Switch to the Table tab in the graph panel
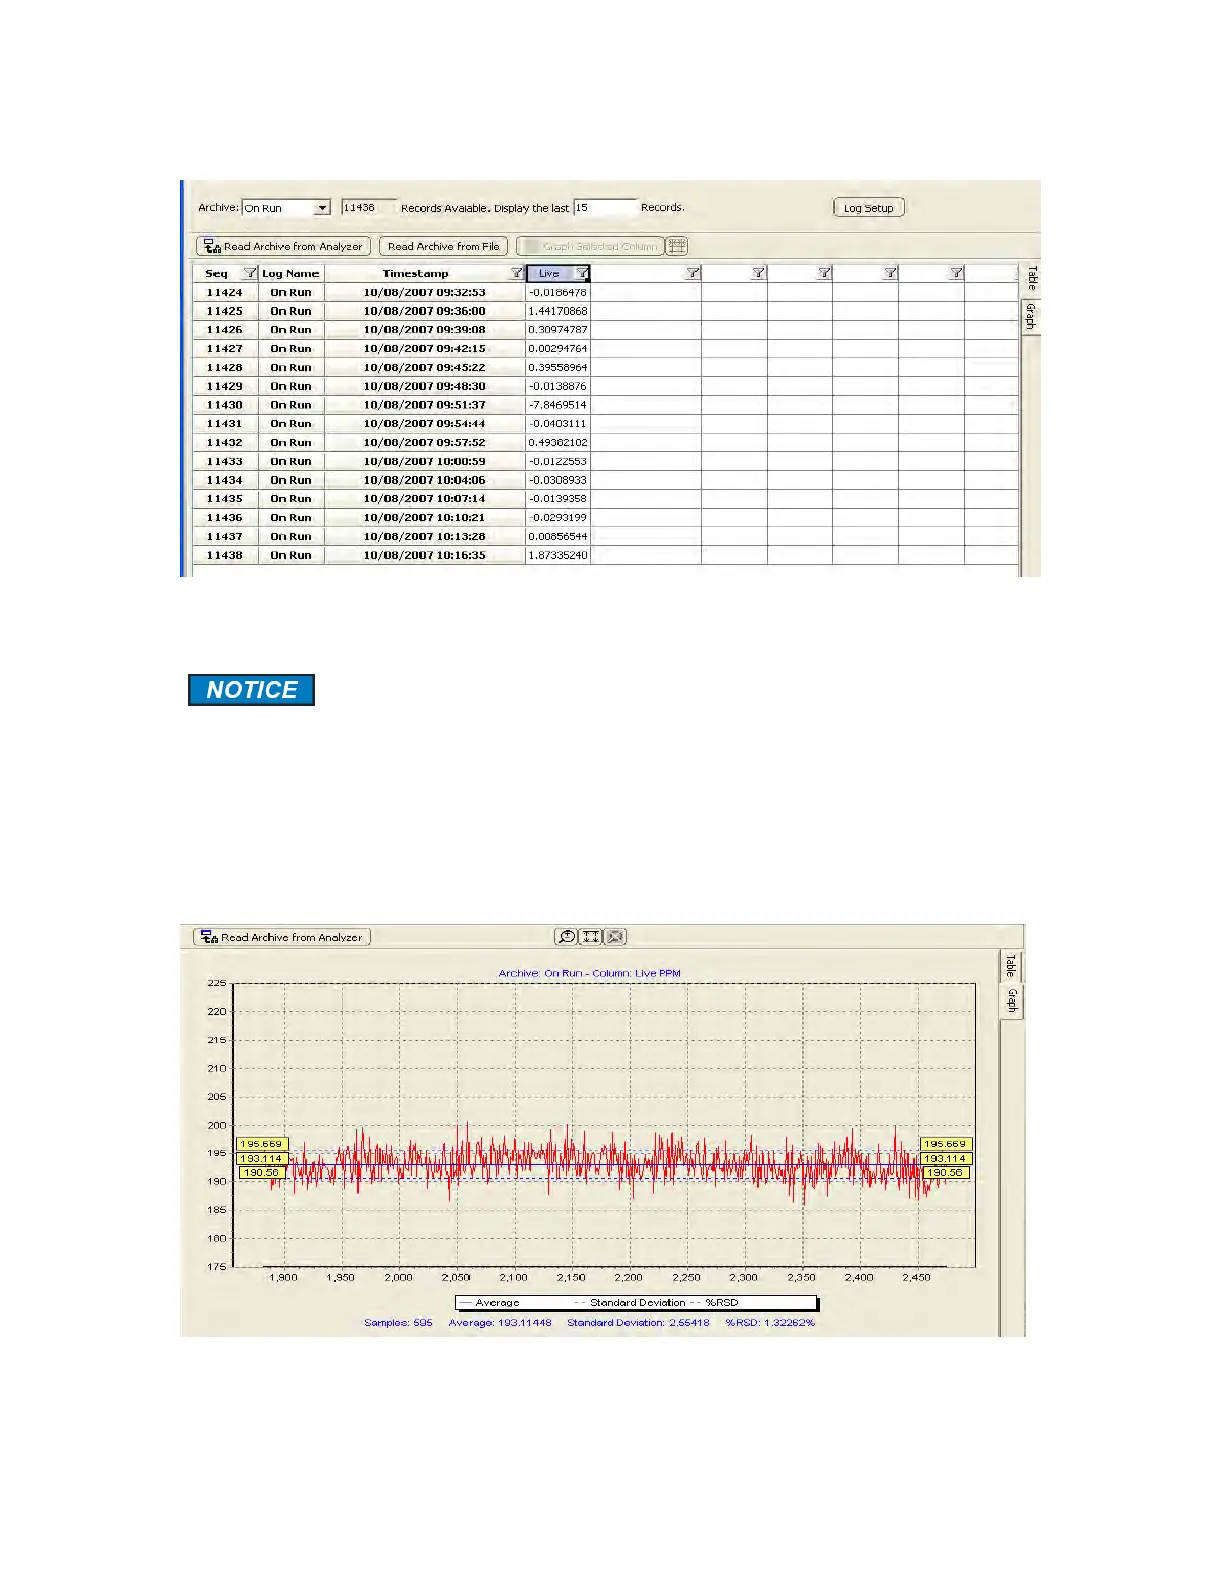 (x=1011, y=965)
